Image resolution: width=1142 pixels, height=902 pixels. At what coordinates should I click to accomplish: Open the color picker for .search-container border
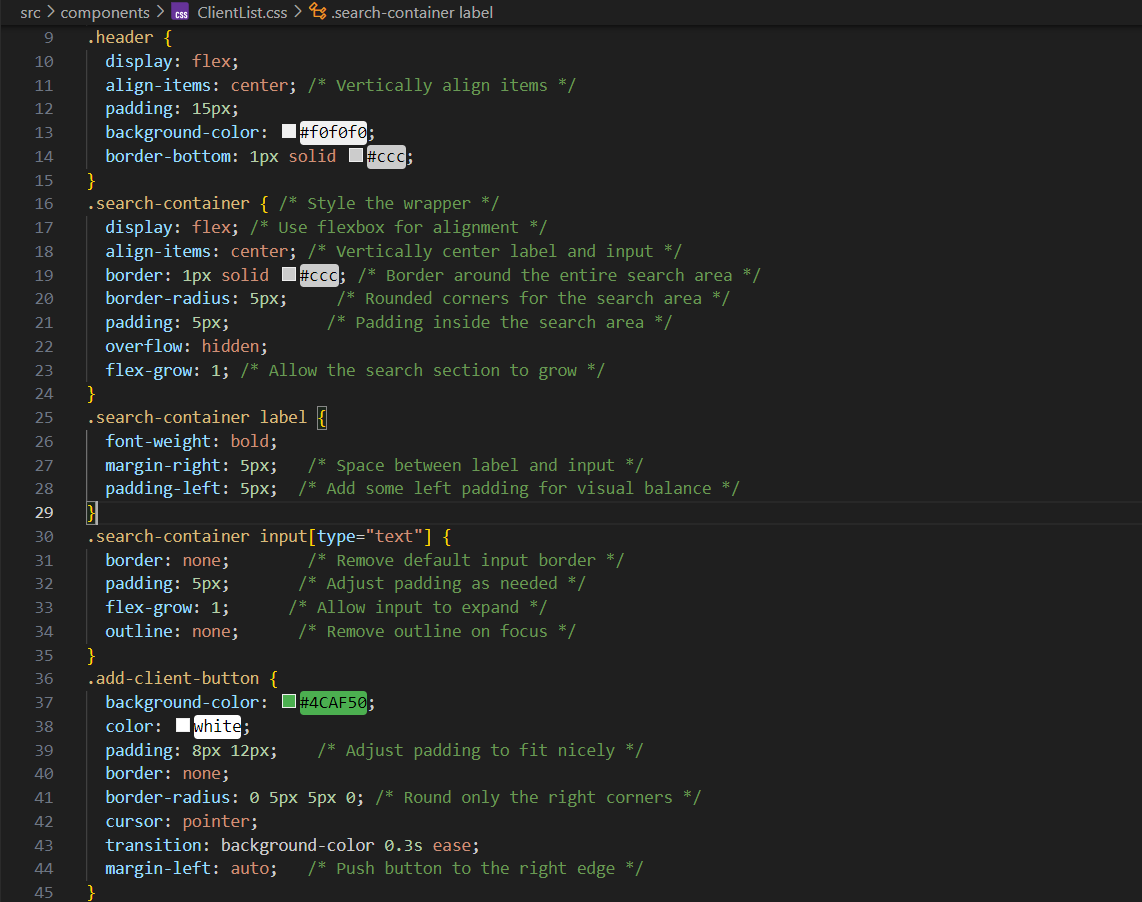[x=289, y=275]
